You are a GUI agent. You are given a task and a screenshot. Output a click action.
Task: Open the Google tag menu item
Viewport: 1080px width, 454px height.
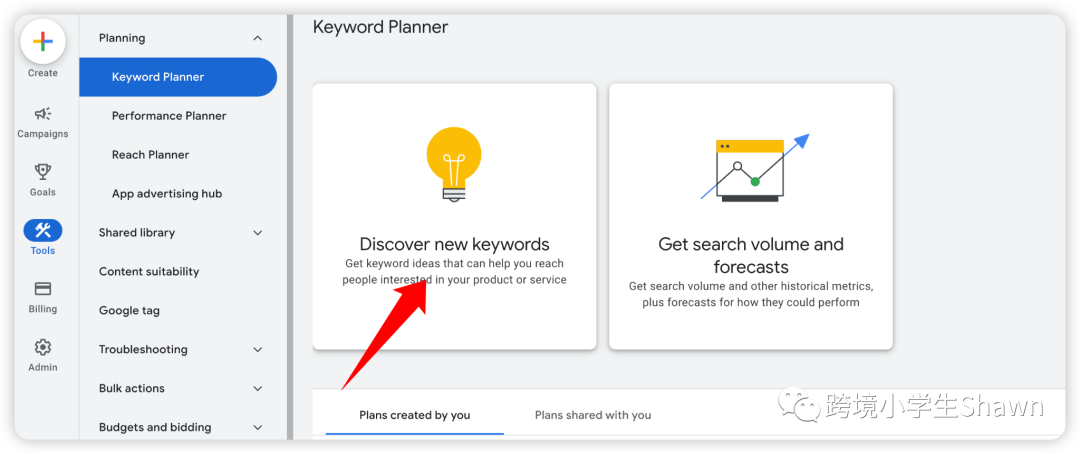pyautogui.click(x=129, y=311)
